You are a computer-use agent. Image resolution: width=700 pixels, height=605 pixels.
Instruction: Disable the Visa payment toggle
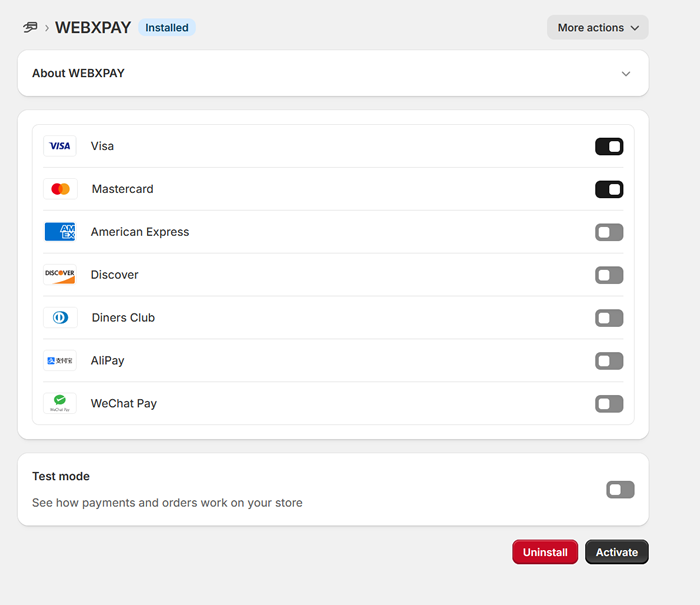tap(609, 147)
